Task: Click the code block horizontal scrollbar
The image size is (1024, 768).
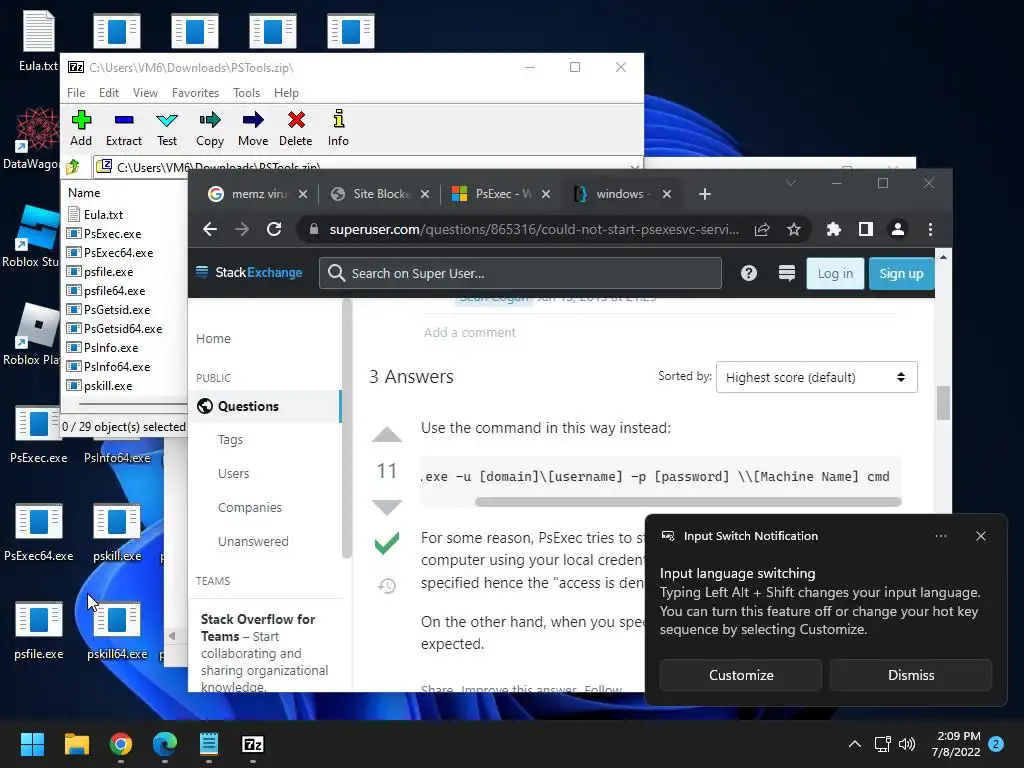Action: pos(688,502)
